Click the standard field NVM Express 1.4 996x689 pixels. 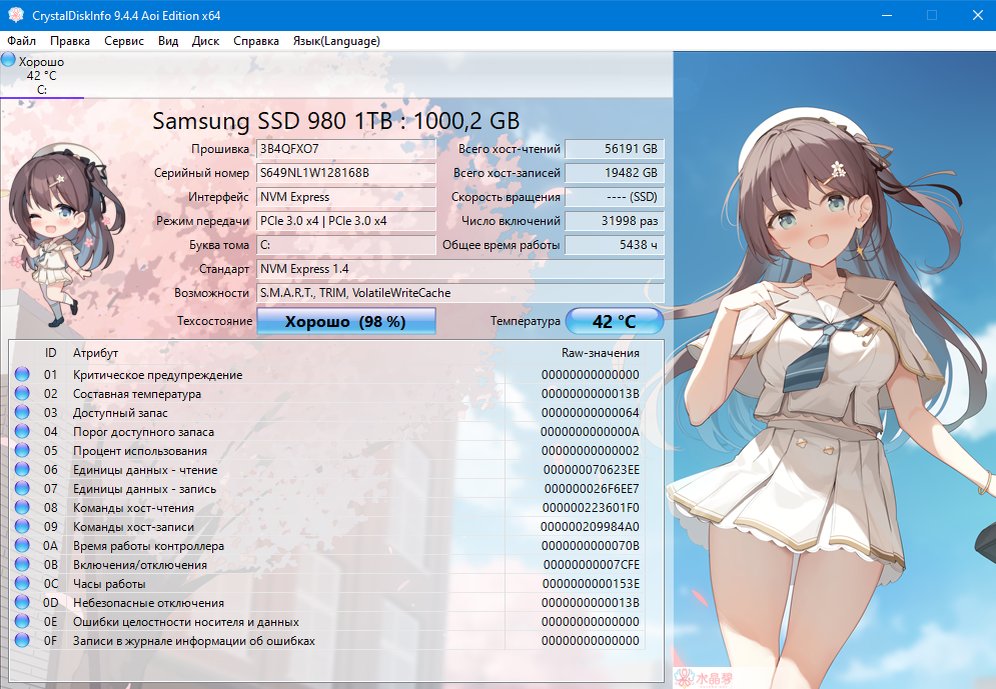point(461,269)
